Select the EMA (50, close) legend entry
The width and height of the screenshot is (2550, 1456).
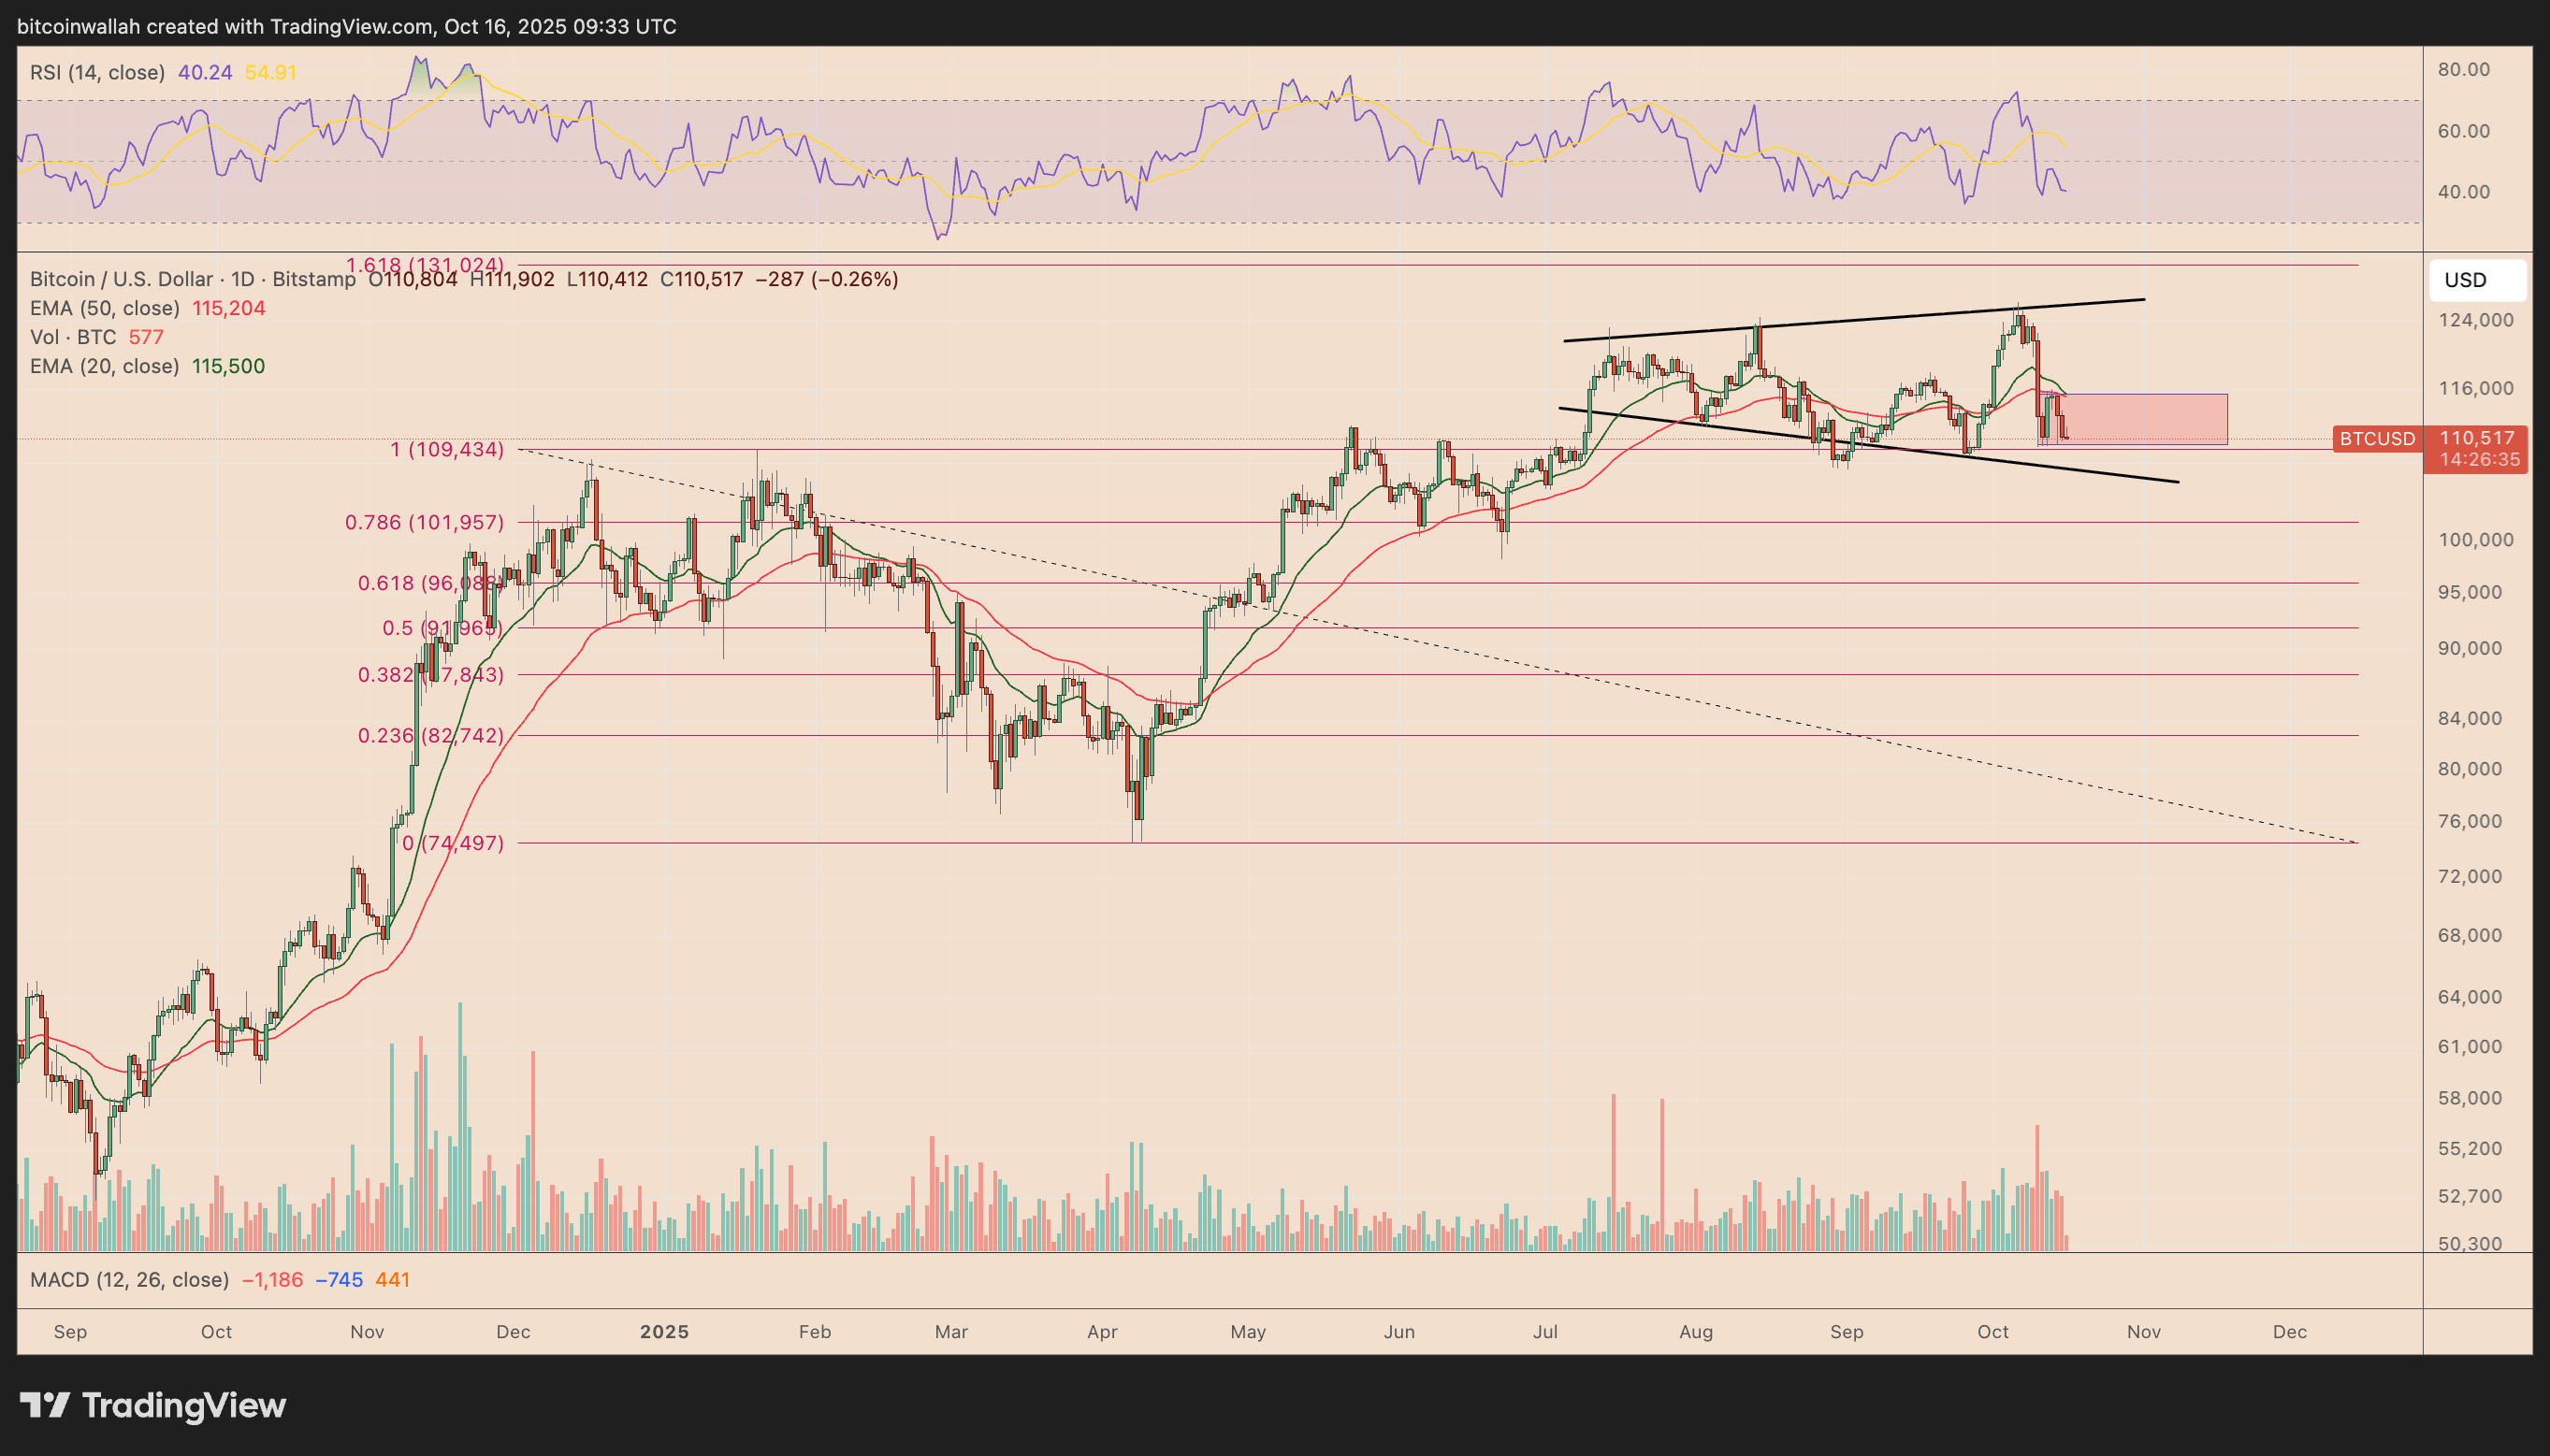point(104,308)
